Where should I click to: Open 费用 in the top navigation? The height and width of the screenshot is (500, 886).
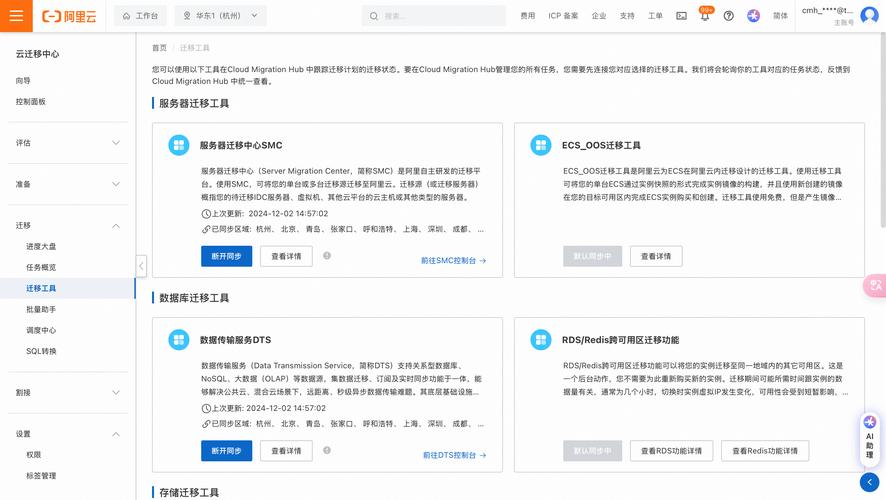[x=527, y=16]
